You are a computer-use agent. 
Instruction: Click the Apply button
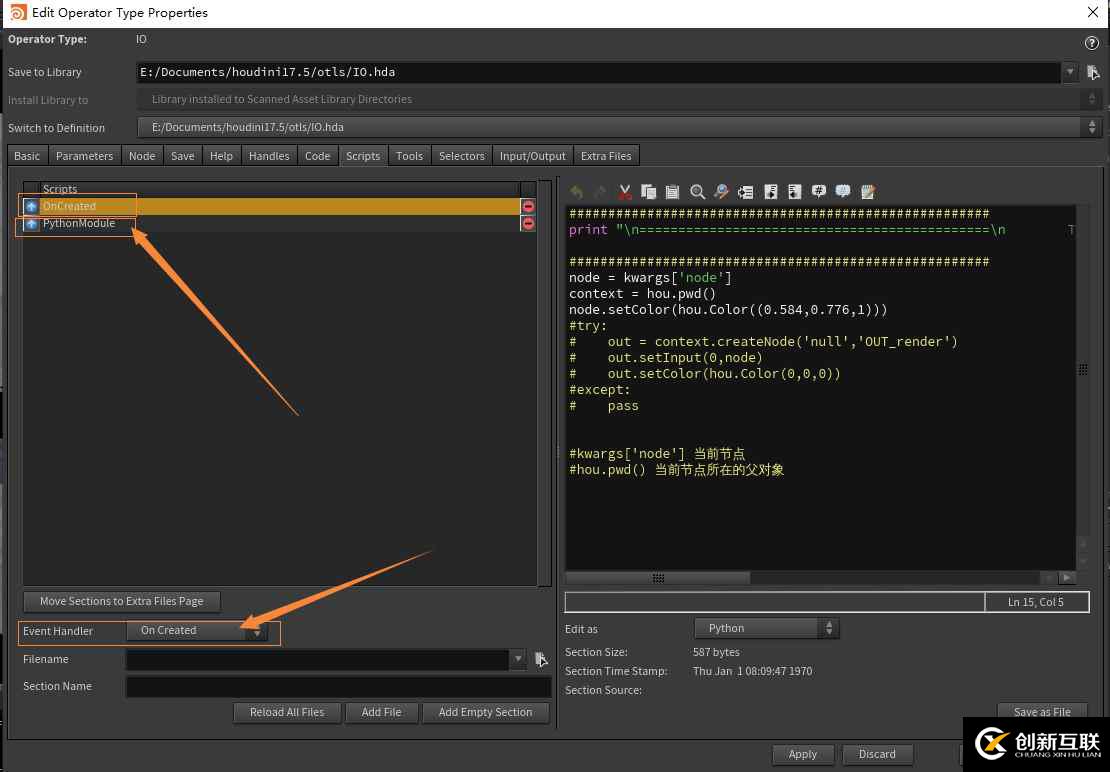tap(803, 754)
